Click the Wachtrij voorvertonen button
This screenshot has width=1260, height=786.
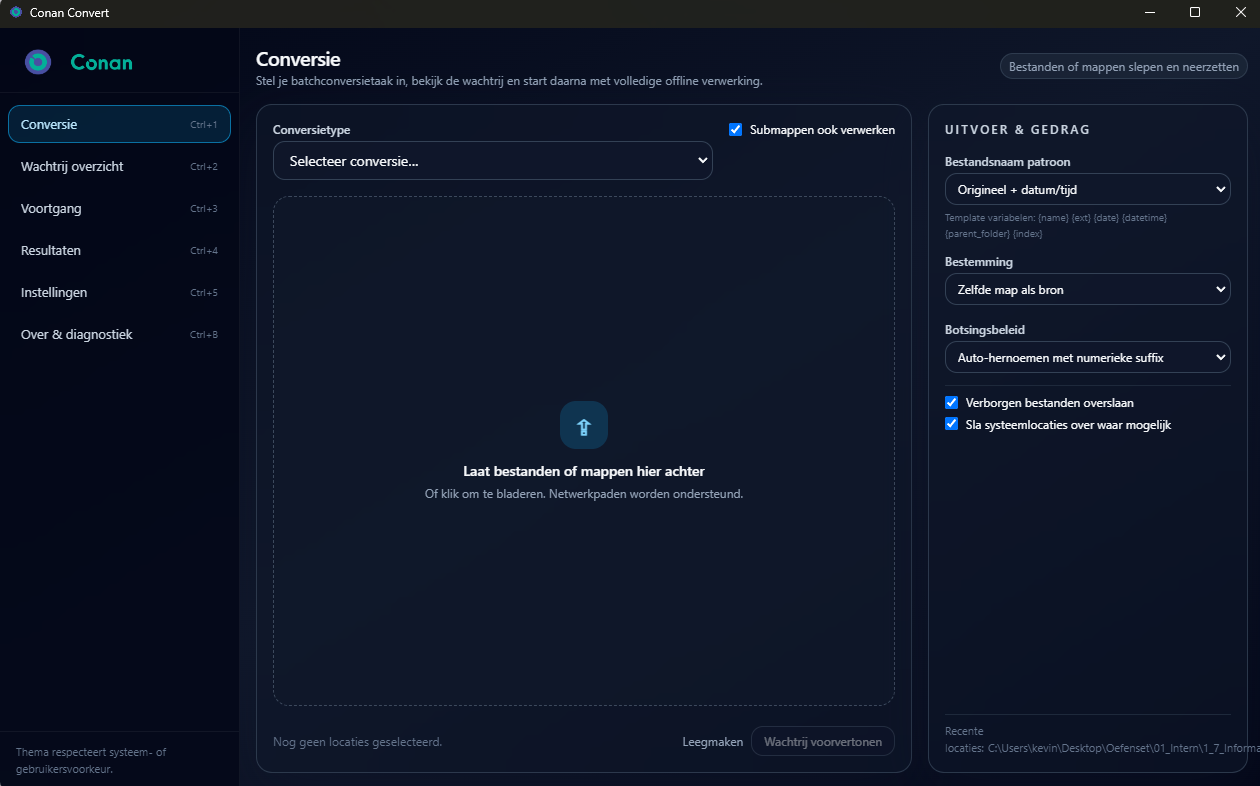pyautogui.click(x=822, y=741)
